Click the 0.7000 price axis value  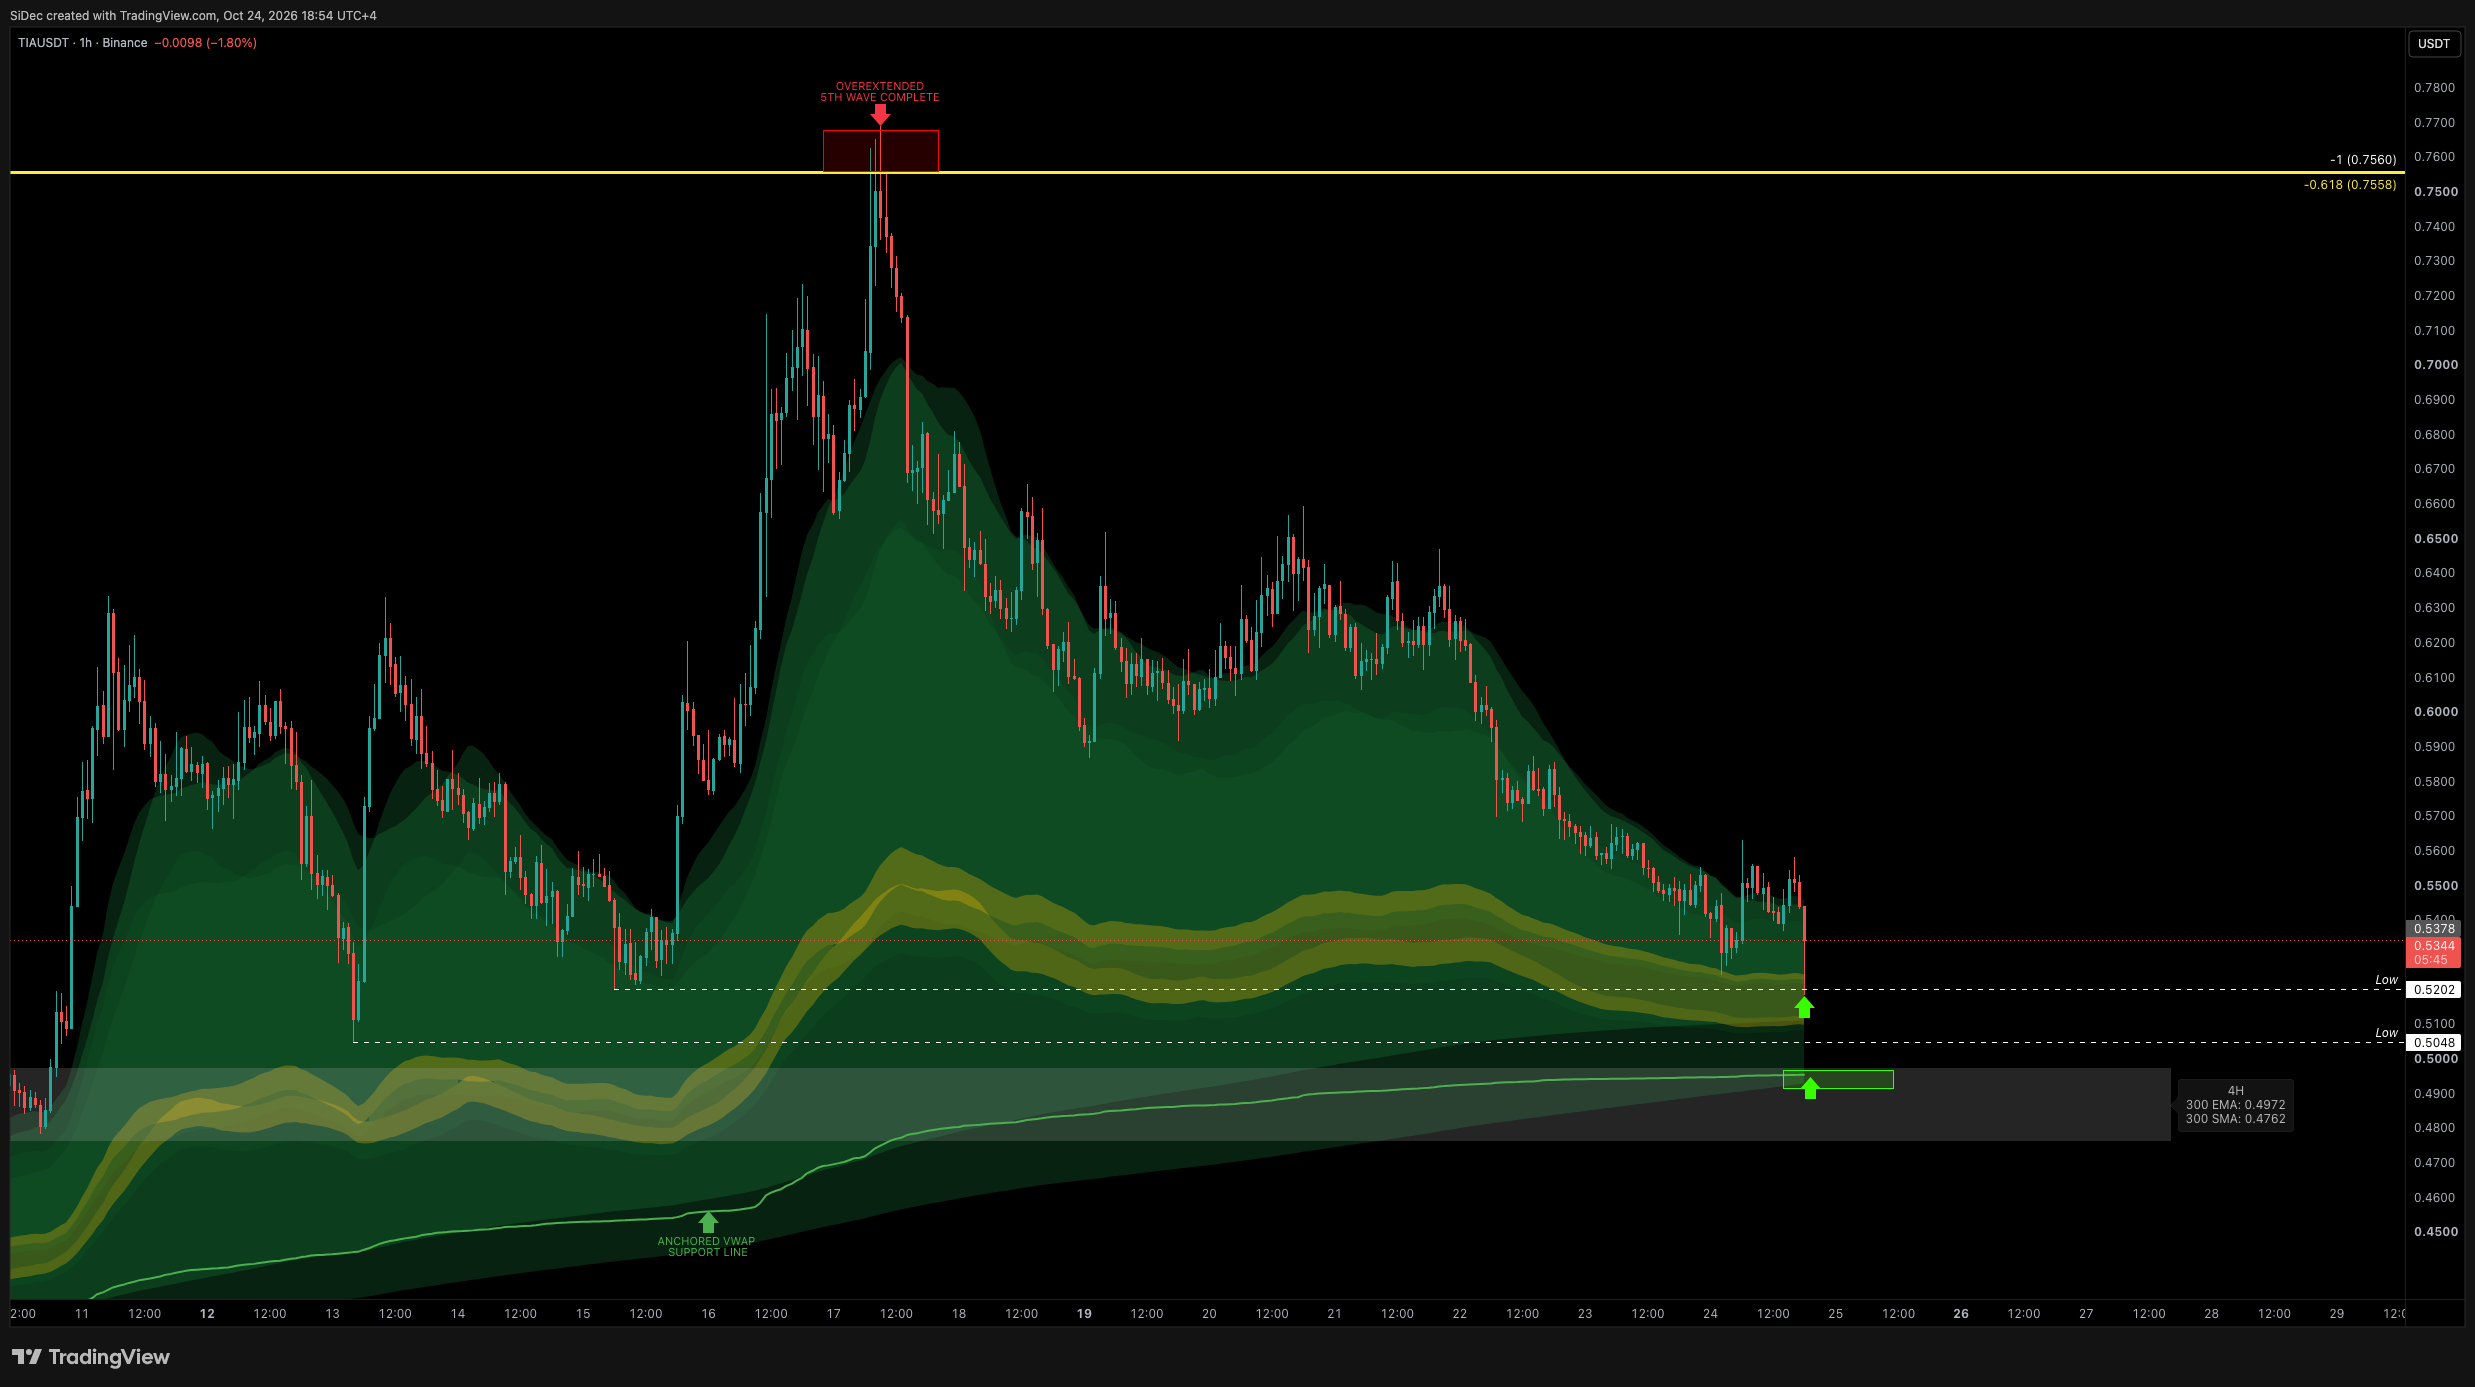tap(2435, 365)
